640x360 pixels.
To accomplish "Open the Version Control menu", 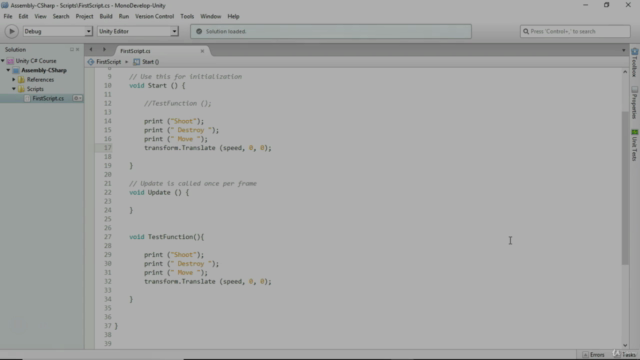I will 154,16.
